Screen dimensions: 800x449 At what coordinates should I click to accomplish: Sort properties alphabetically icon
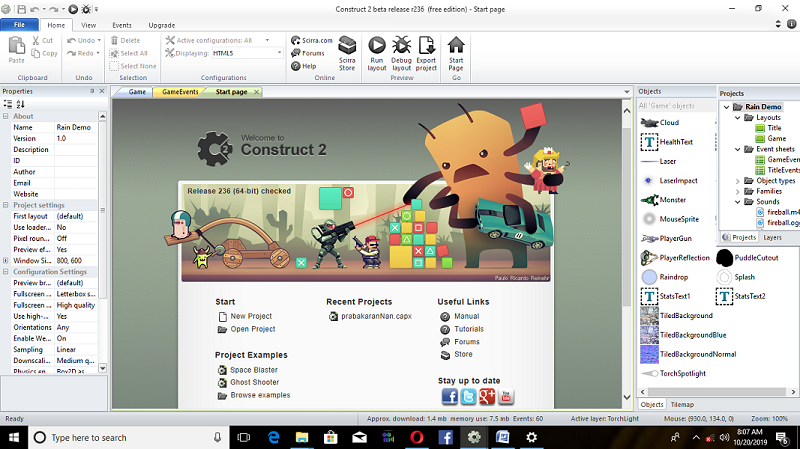point(20,104)
